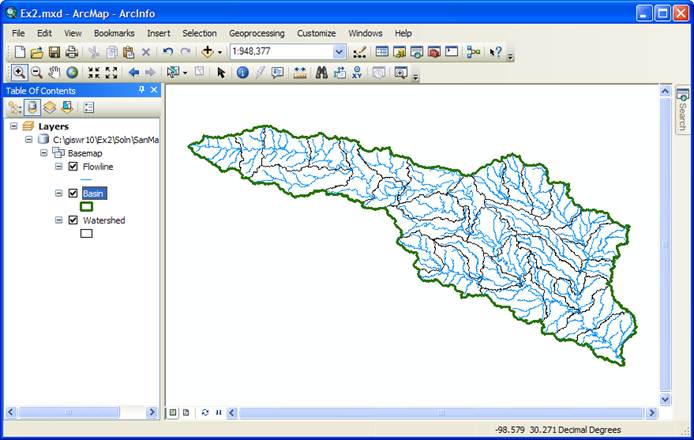Open the Windows menu
Viewport: 694px width, 440px height.
(x=365, y=33)
